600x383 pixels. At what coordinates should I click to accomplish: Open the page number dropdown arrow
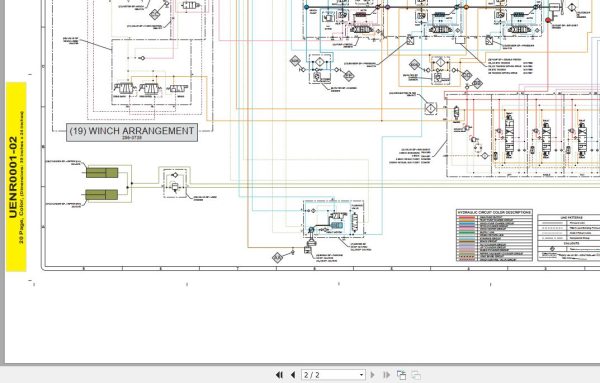tap(361, 375)
